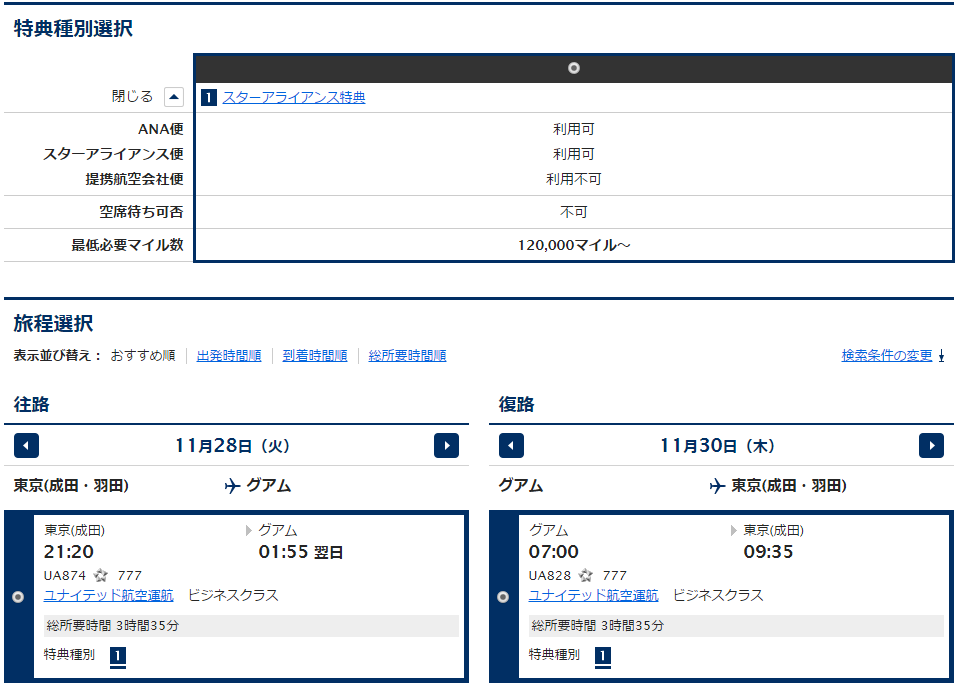Open the スターアライアンス特典 link
Screen dimensions: 968x687
click(294, 98)
